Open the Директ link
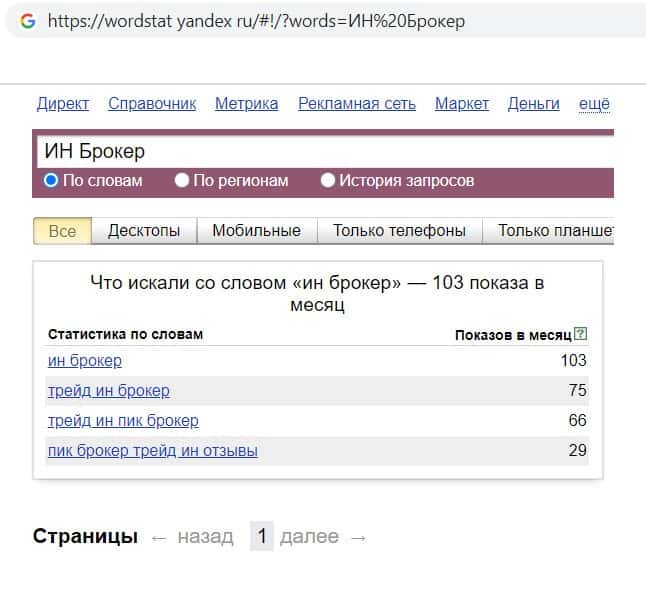The image size is (646, 600). pos(63,104)
